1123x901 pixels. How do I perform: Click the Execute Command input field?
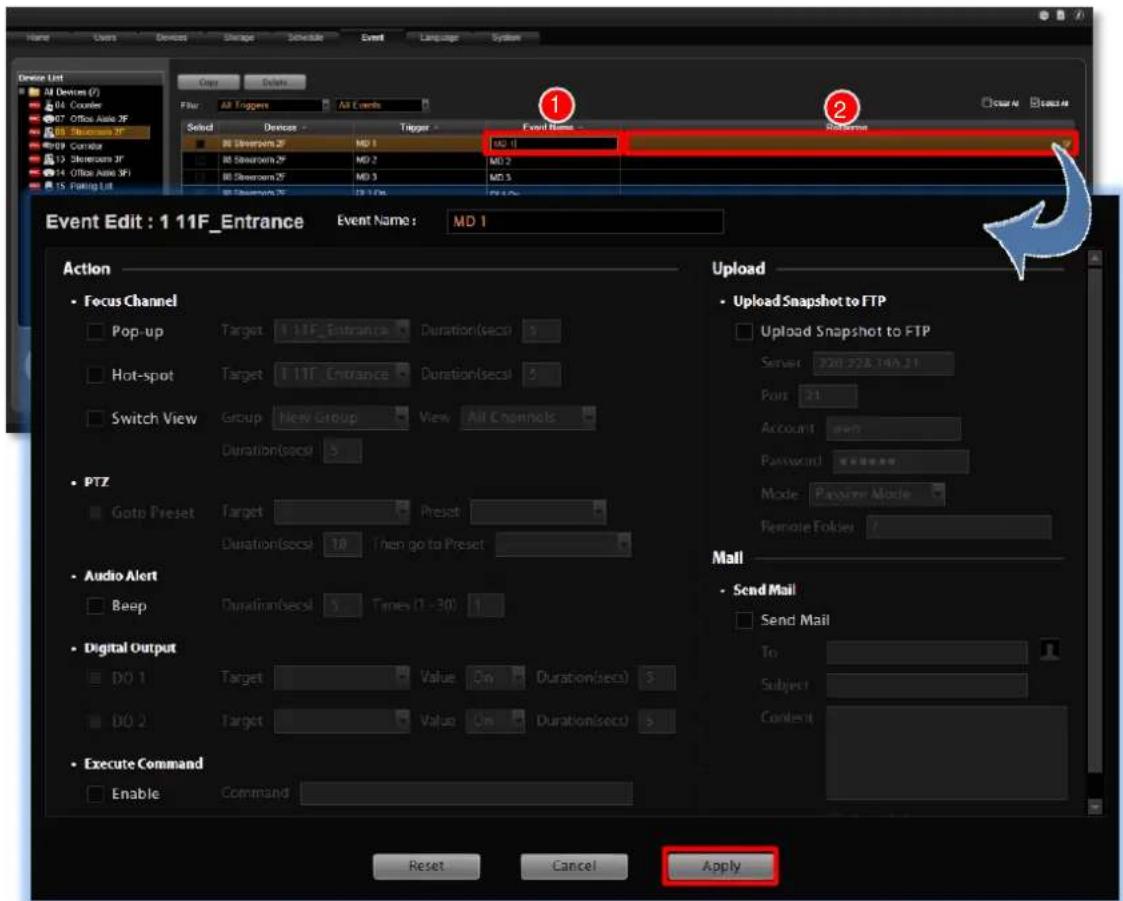pyautogui.click(x=466, y=793)
